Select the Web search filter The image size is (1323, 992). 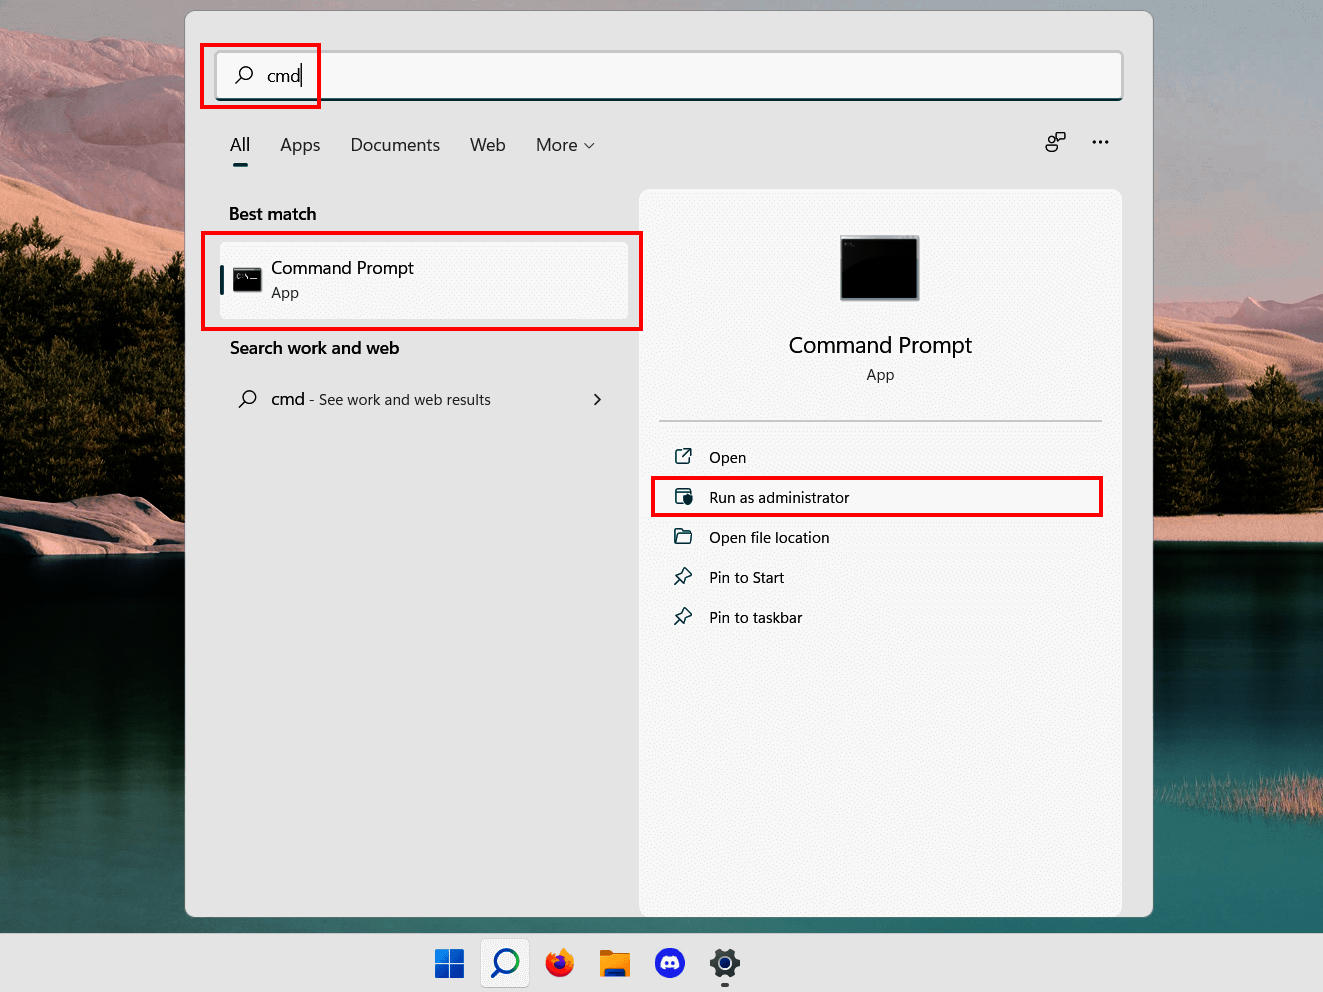click(487, 145)
